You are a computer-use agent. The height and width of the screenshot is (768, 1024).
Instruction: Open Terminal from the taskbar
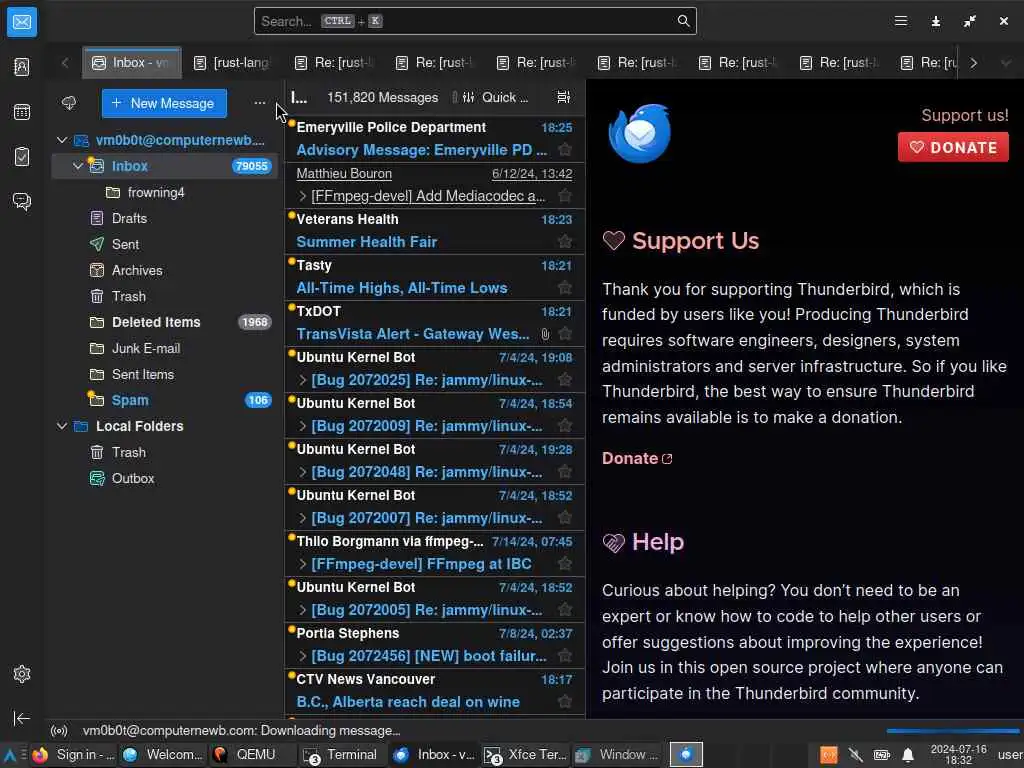tap(341, 755)
